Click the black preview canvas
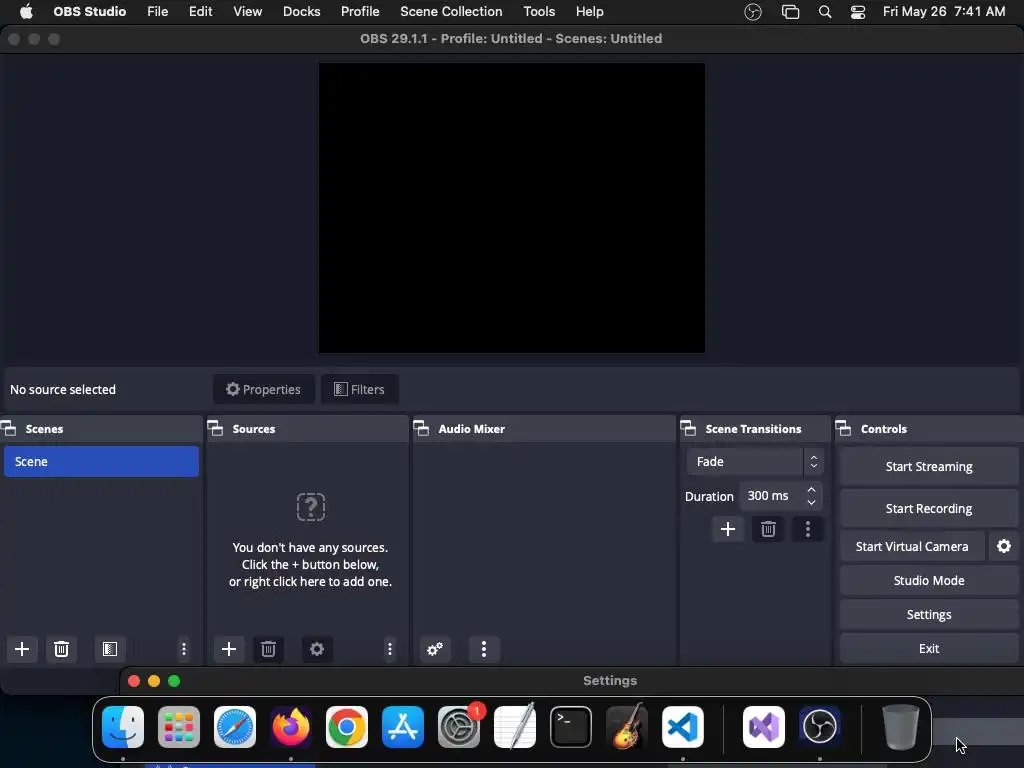The image size is (1024, 768). tap(511, 208)
